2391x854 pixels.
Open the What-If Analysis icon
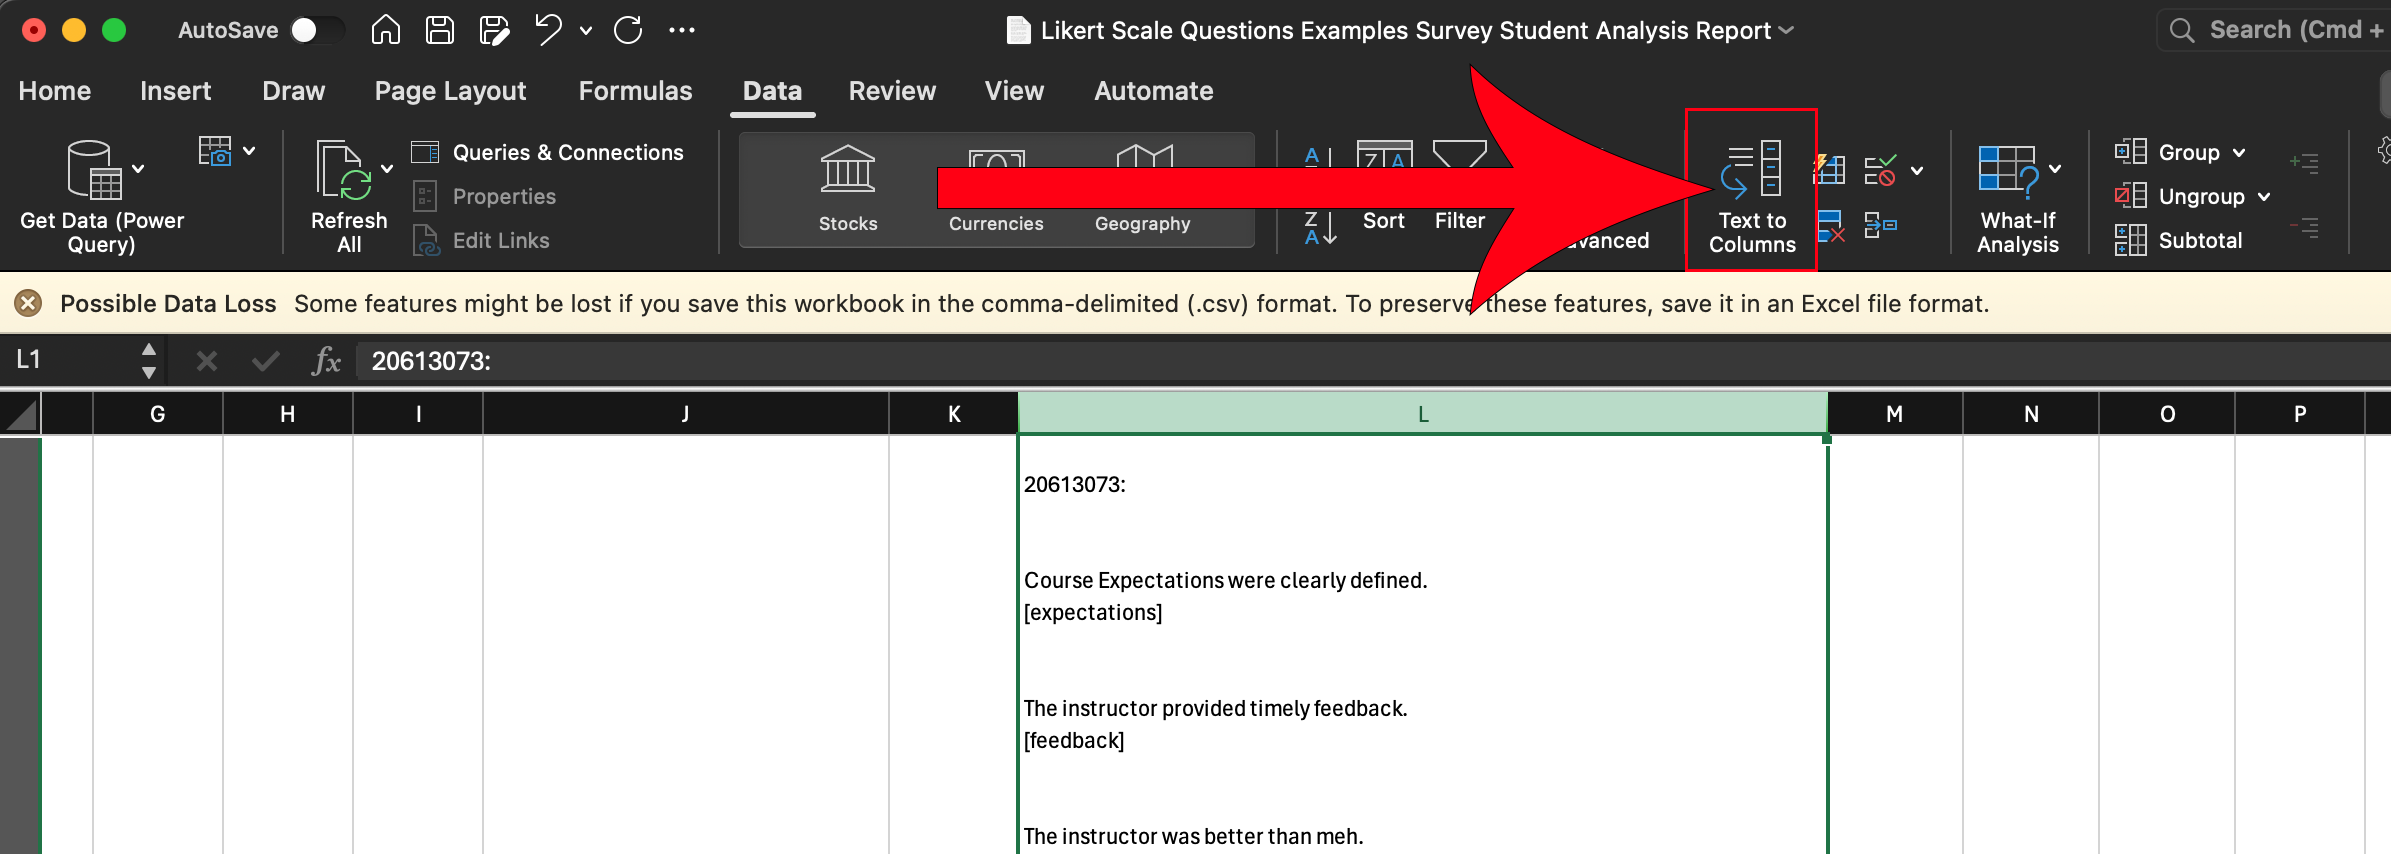click(2008, 170)
